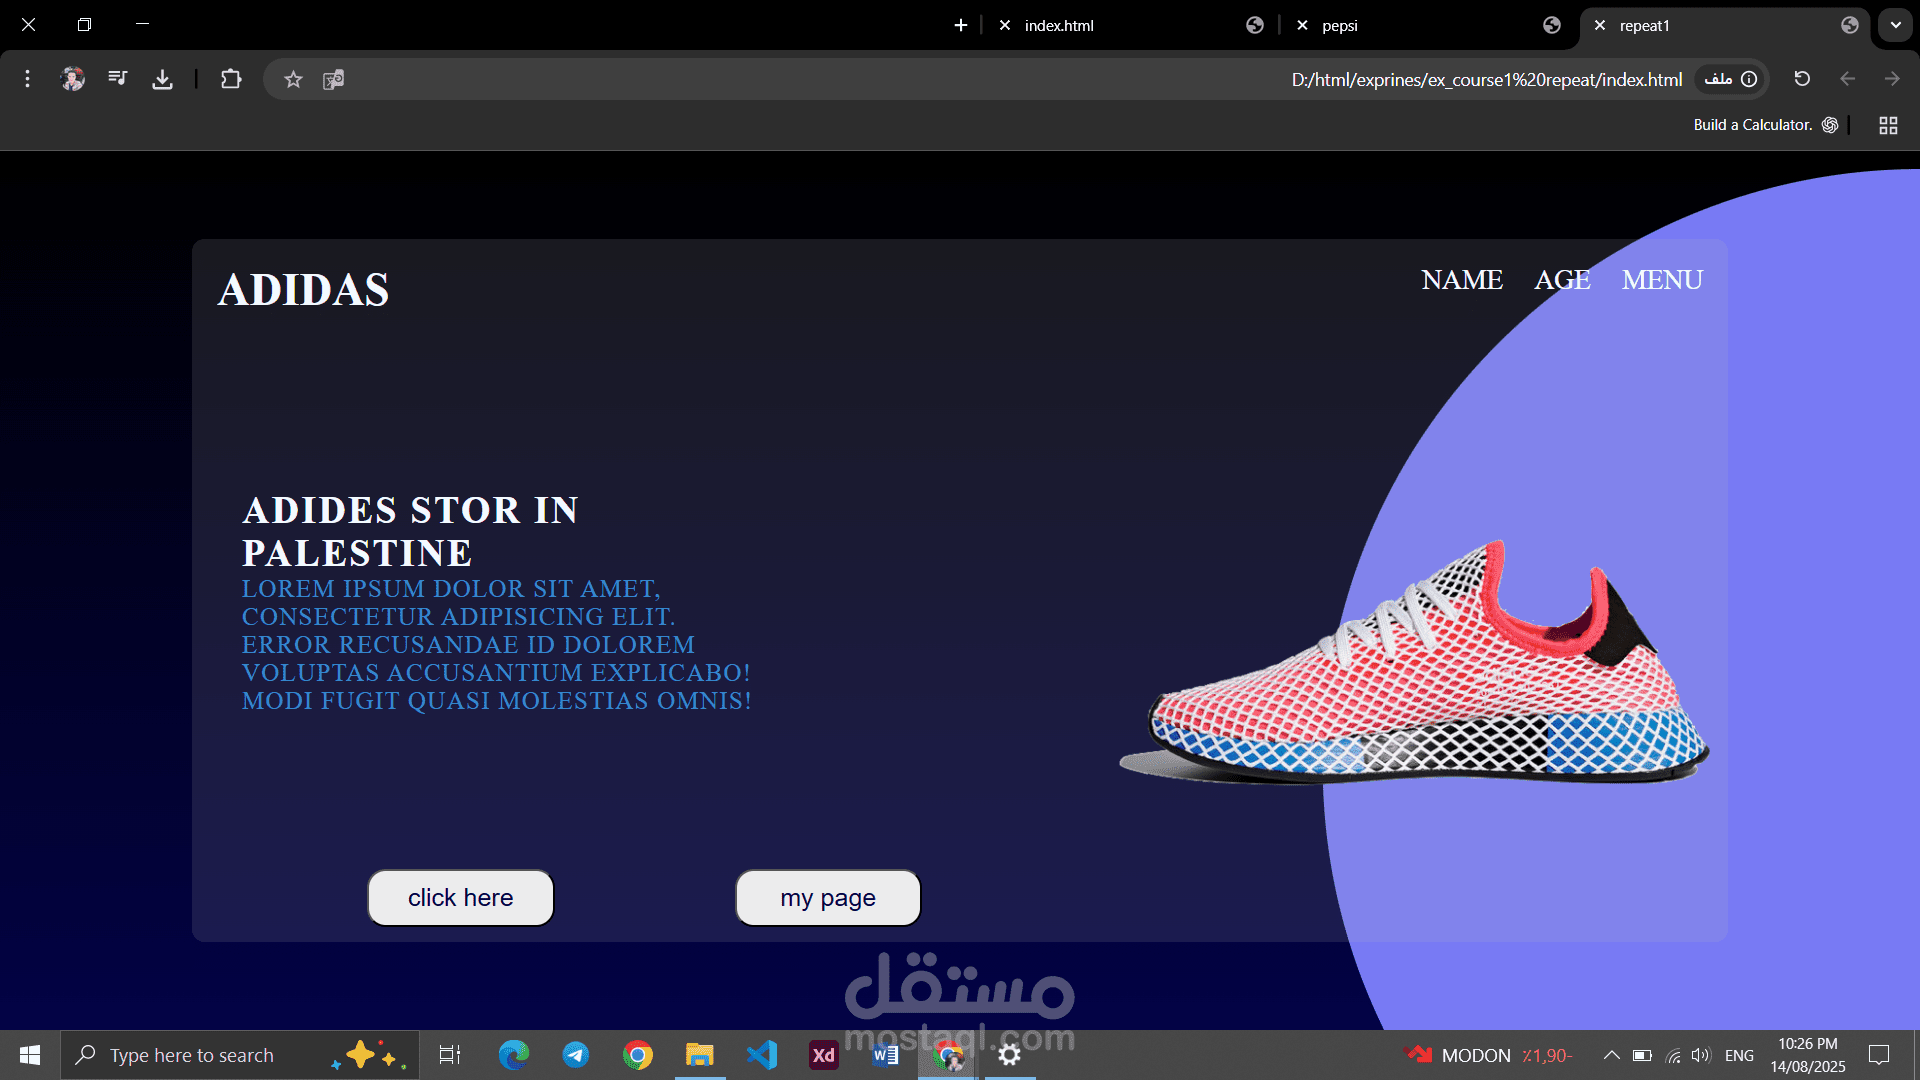1920x1080 pixels.
Task: Click the "my page" button
Action: pos(828,898)
